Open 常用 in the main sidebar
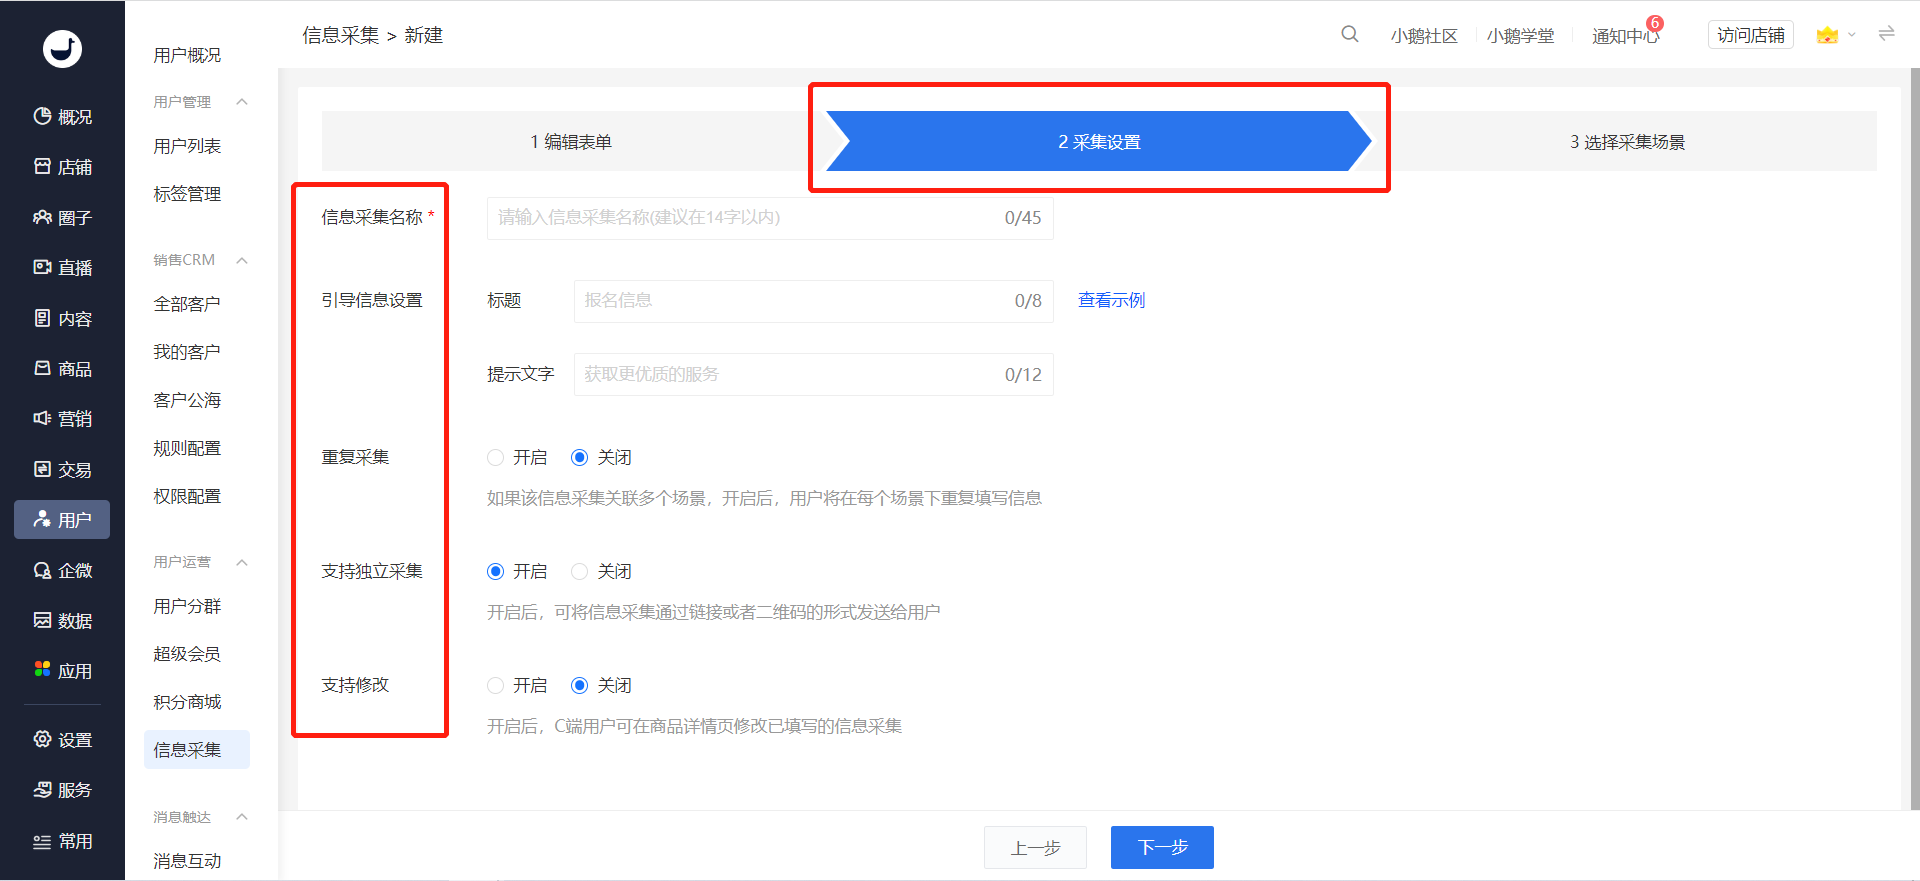The height and width of the screenshot is (881, 1920). 62,841
